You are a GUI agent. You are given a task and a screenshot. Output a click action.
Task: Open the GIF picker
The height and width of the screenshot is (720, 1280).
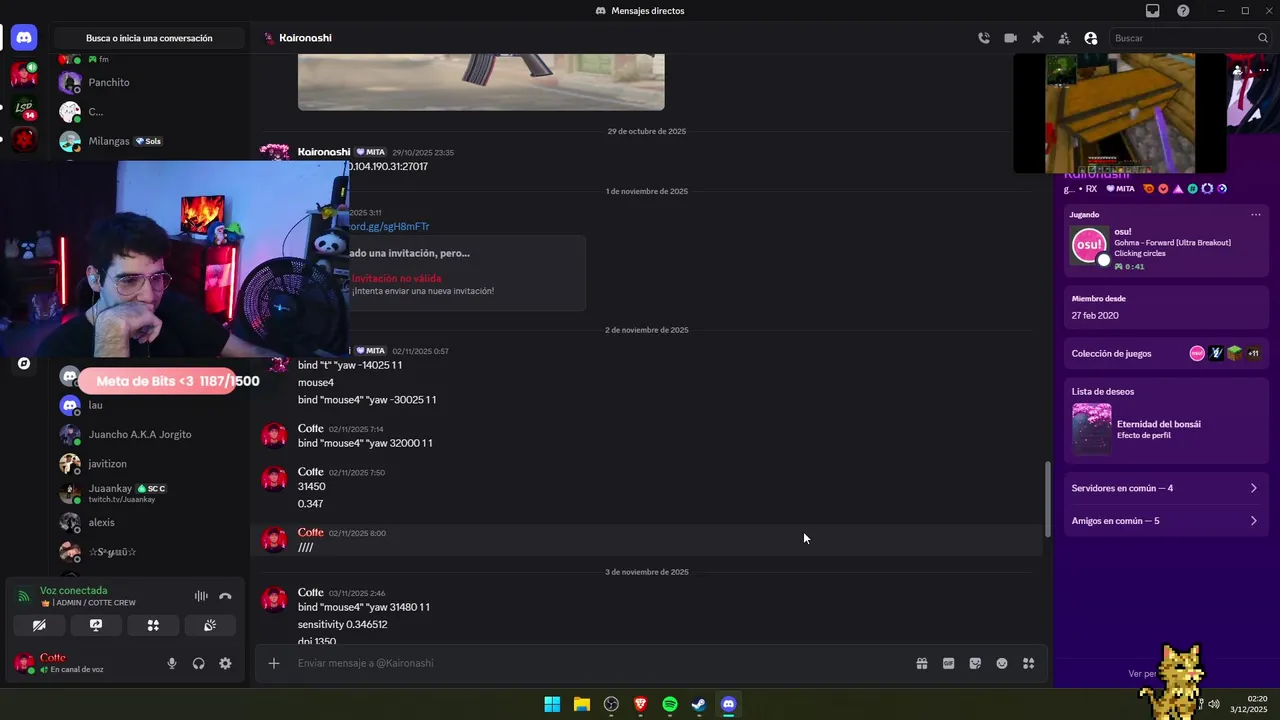pos(948,663)
